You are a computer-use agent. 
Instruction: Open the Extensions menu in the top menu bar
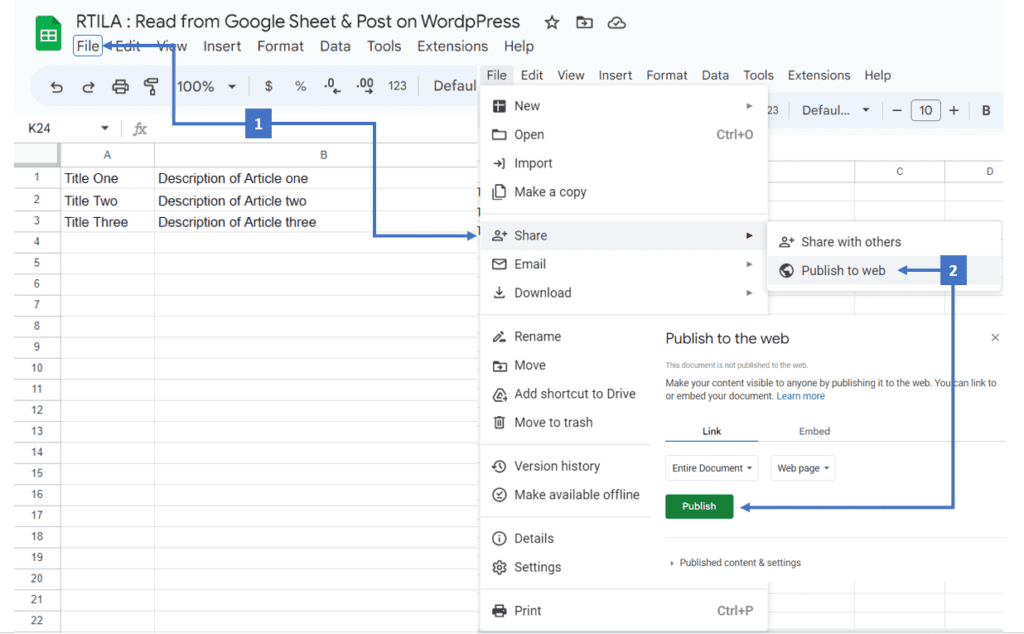click(453, 46)
